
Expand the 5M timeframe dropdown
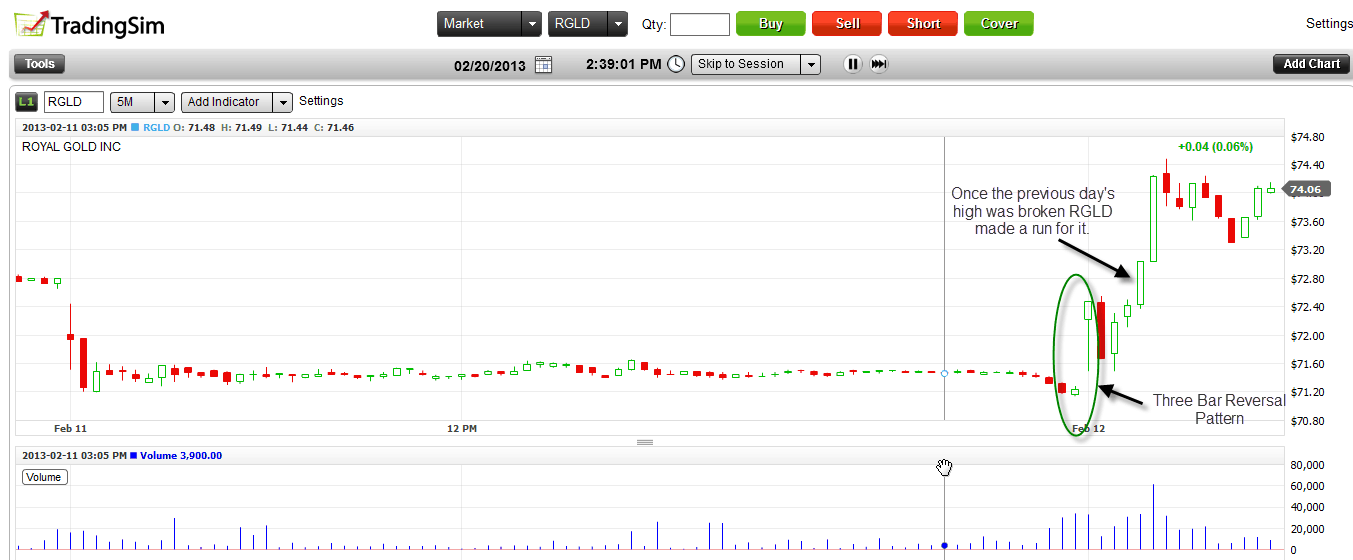pos(165,102)
